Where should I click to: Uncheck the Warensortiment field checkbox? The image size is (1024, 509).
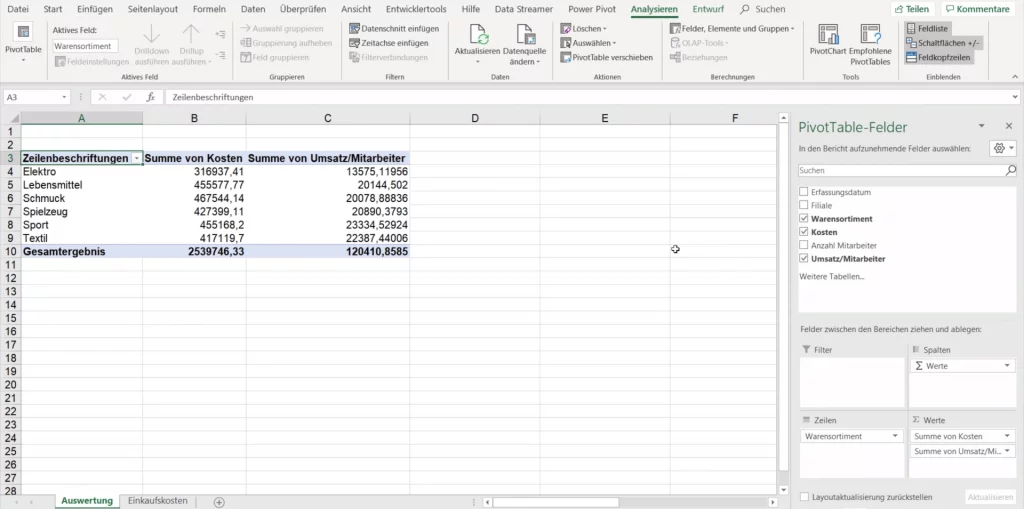pos(803,218)
